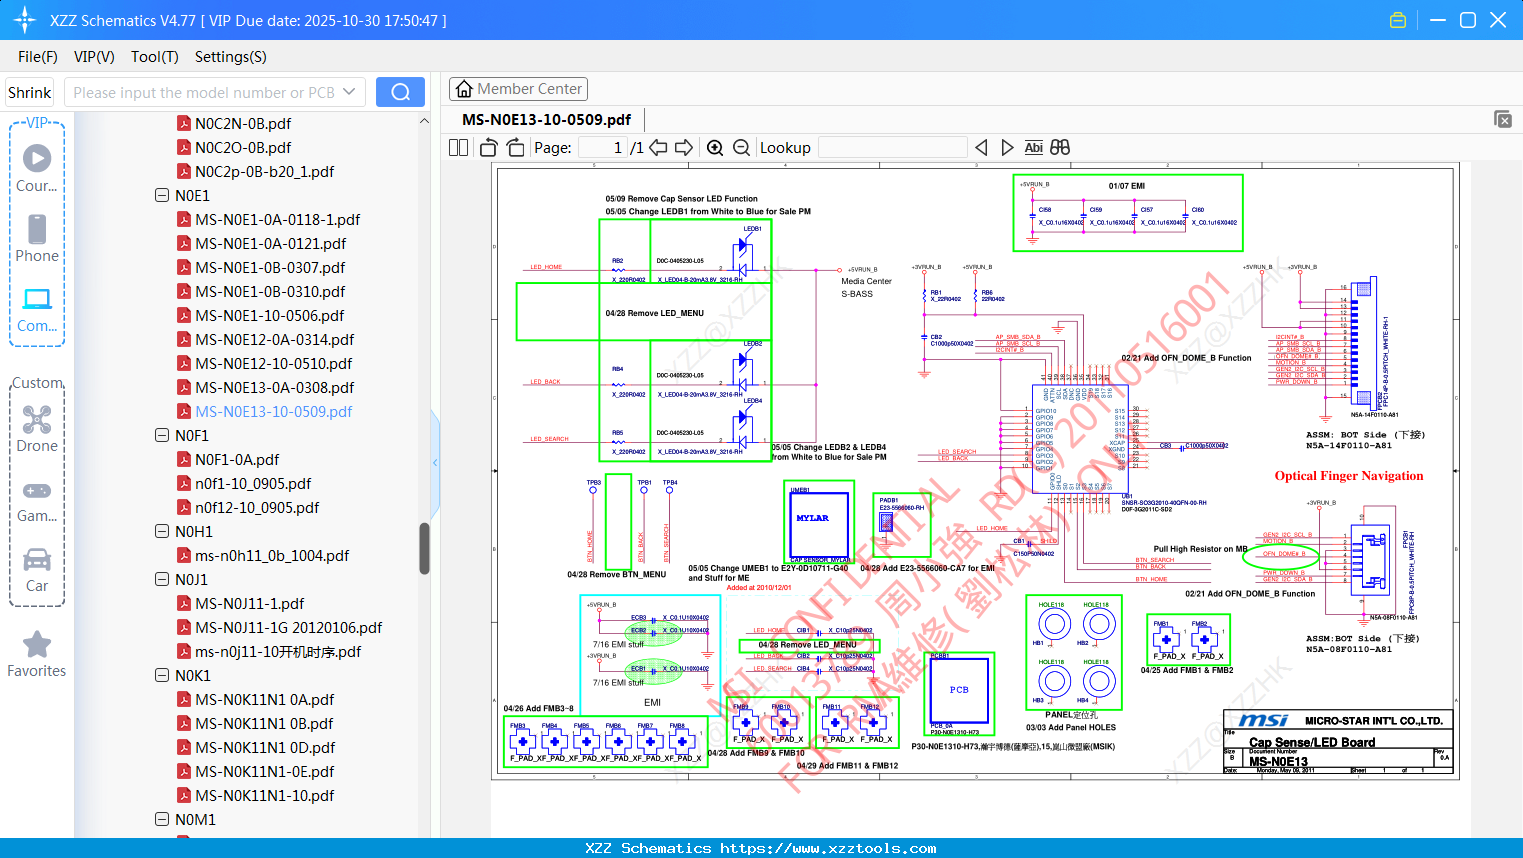
Task: Click the zoom in magnifier icon
Action: tap(715, 148)
